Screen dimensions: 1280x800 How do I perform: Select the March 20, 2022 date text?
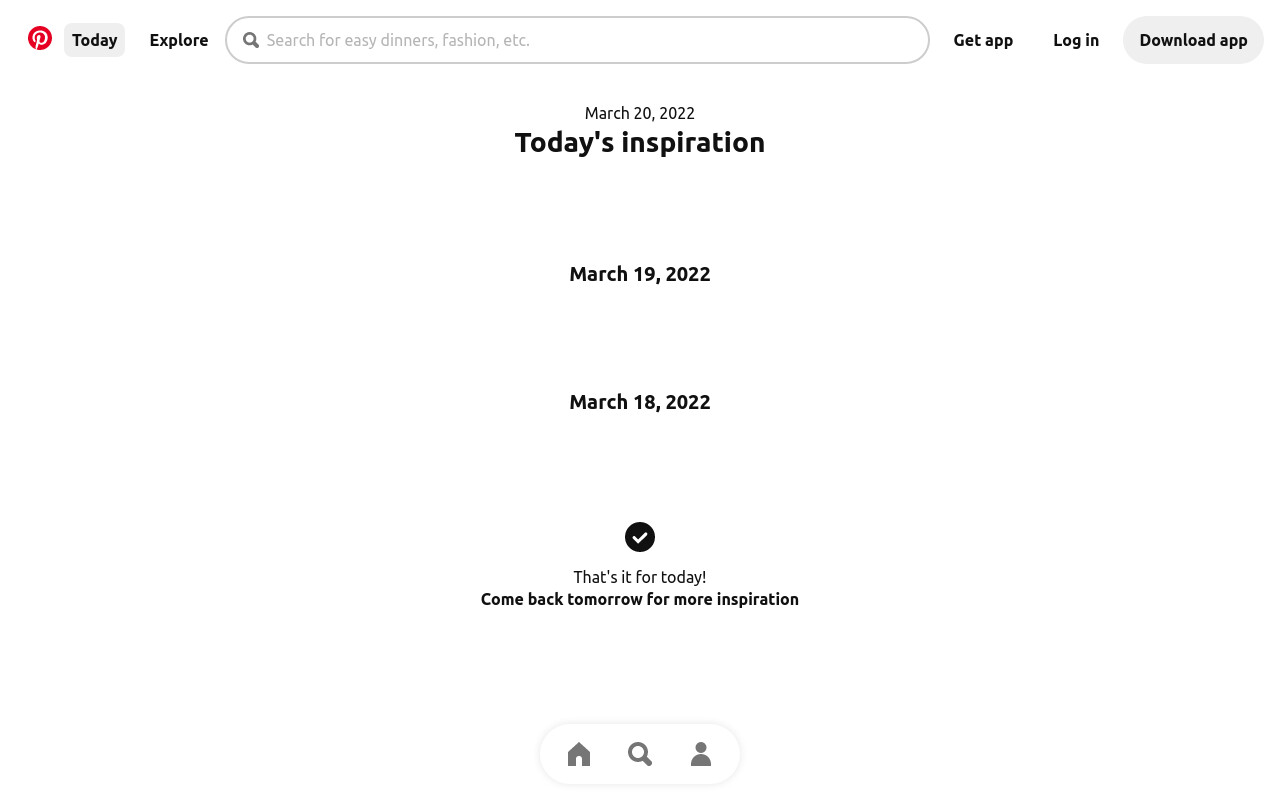[x=640, y=113]
